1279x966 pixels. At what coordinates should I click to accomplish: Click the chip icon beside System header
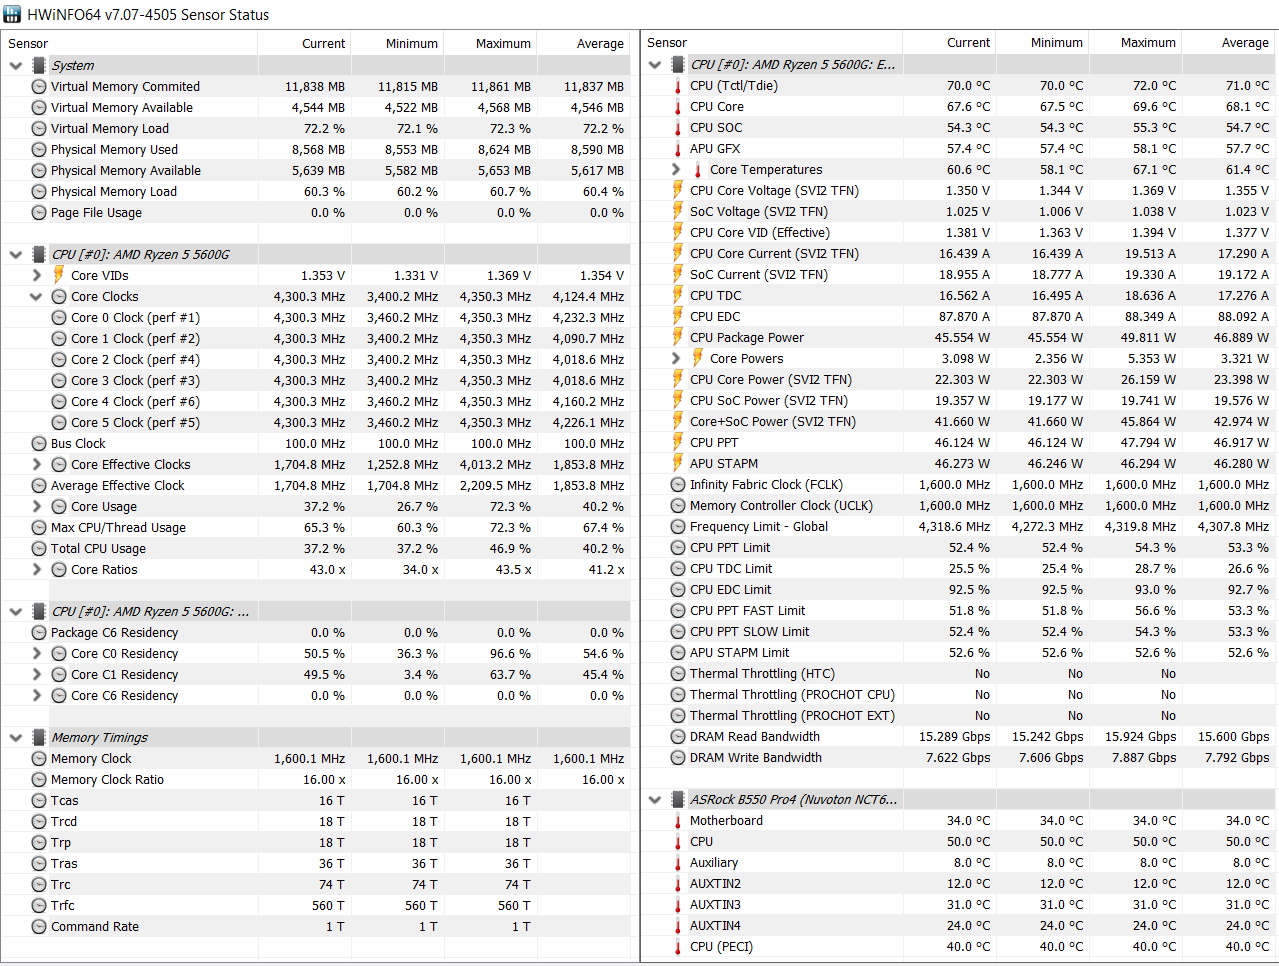tap(39, 65)
